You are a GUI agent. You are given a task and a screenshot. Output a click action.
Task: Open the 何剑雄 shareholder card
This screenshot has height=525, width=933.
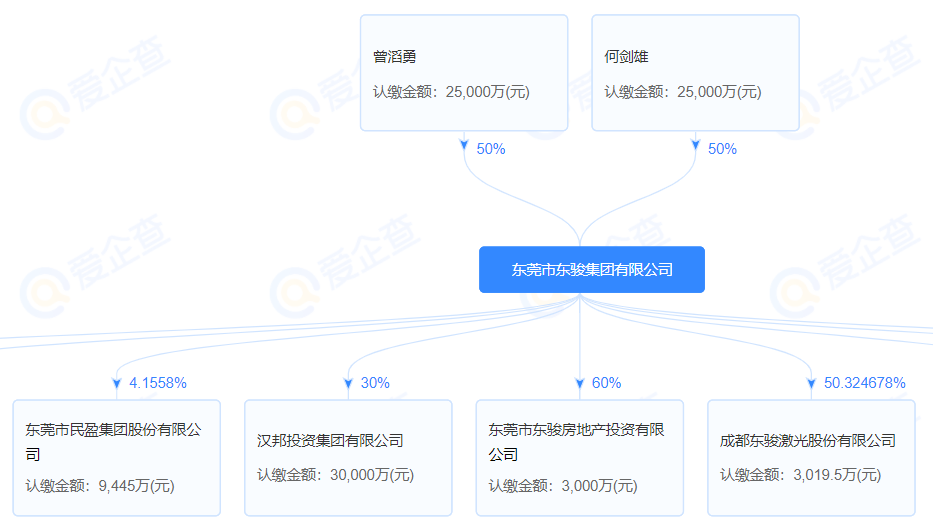tap(695, 73)
